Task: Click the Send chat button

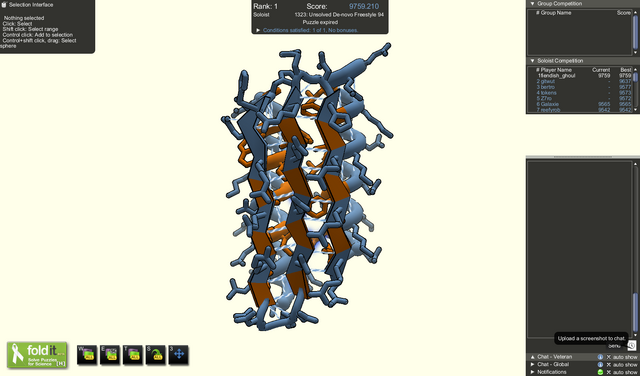Action: click(614, 346)
